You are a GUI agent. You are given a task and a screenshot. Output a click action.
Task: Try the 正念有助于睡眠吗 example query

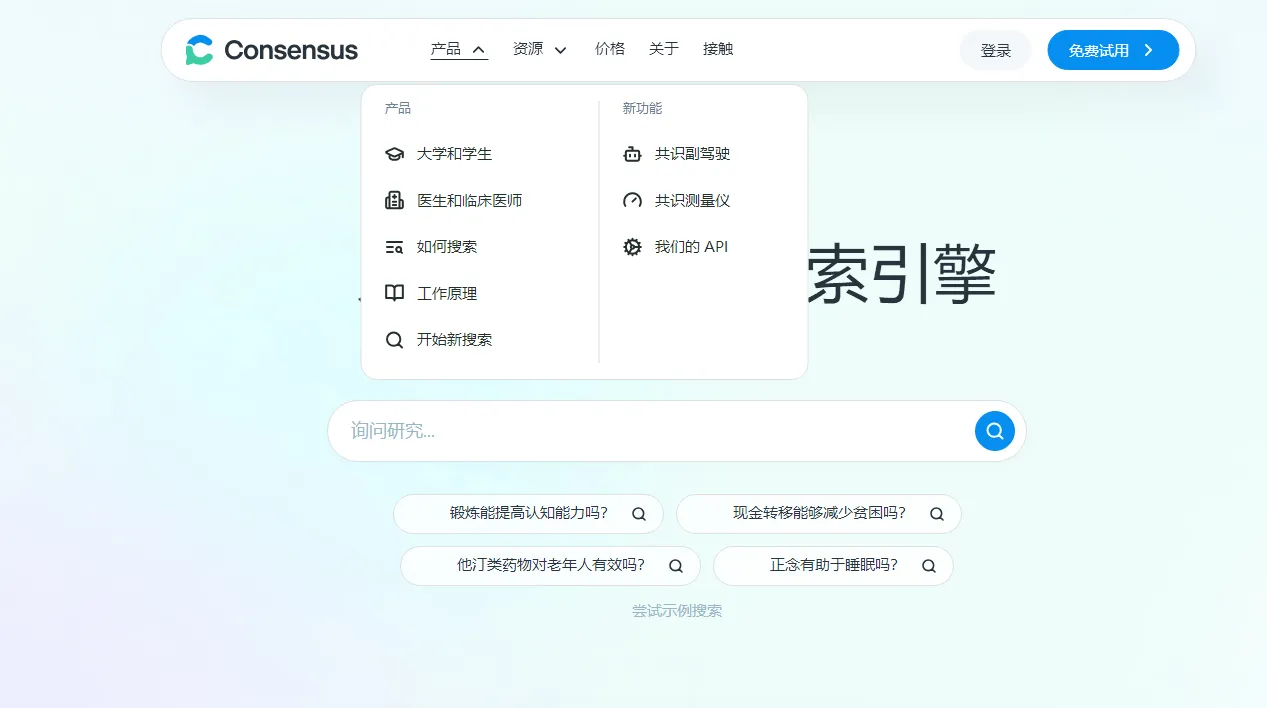pos(833,566)
